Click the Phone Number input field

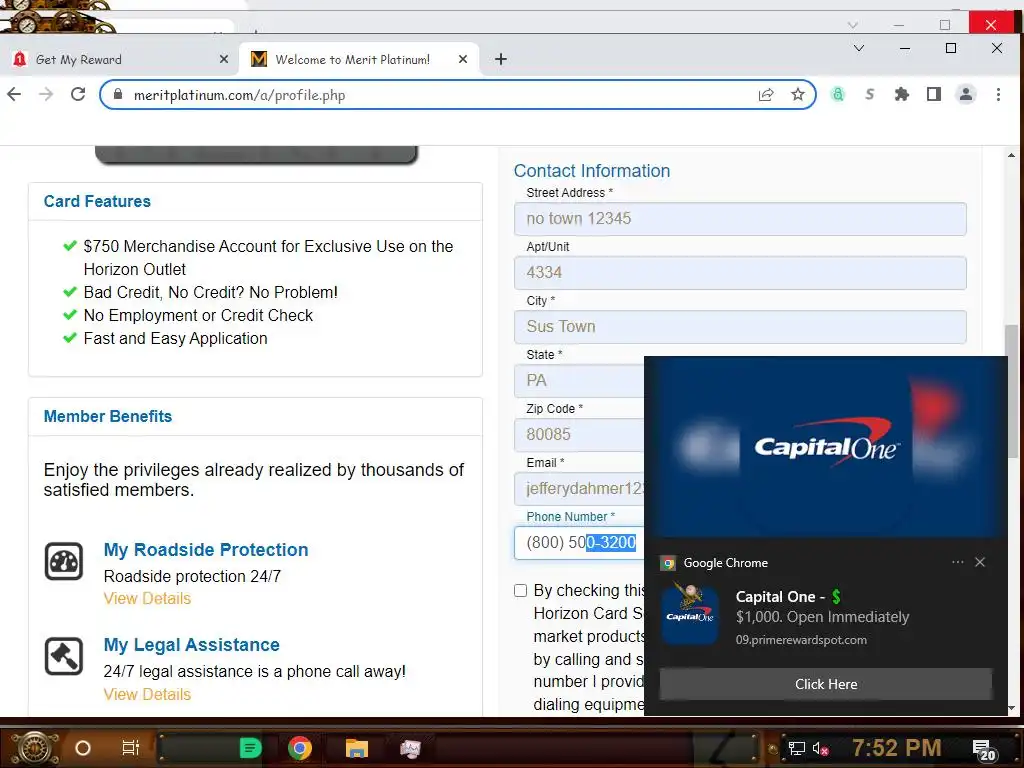[579, 543]
